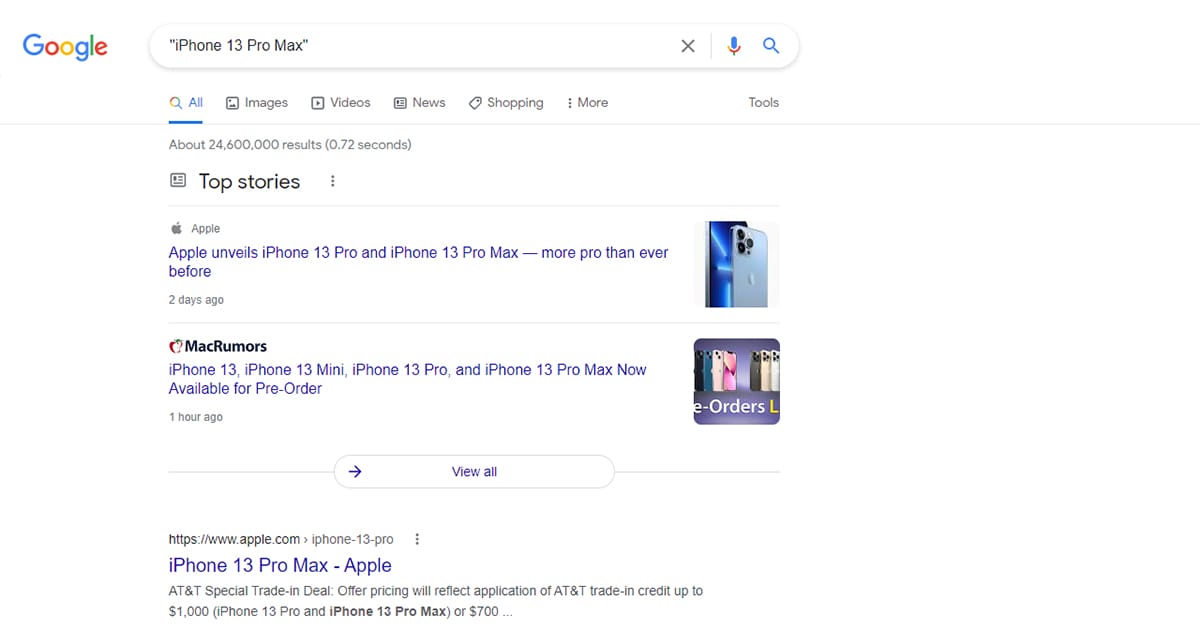
Task: Open the three-dot menu next to Top stories
Action: click(332, 181)
